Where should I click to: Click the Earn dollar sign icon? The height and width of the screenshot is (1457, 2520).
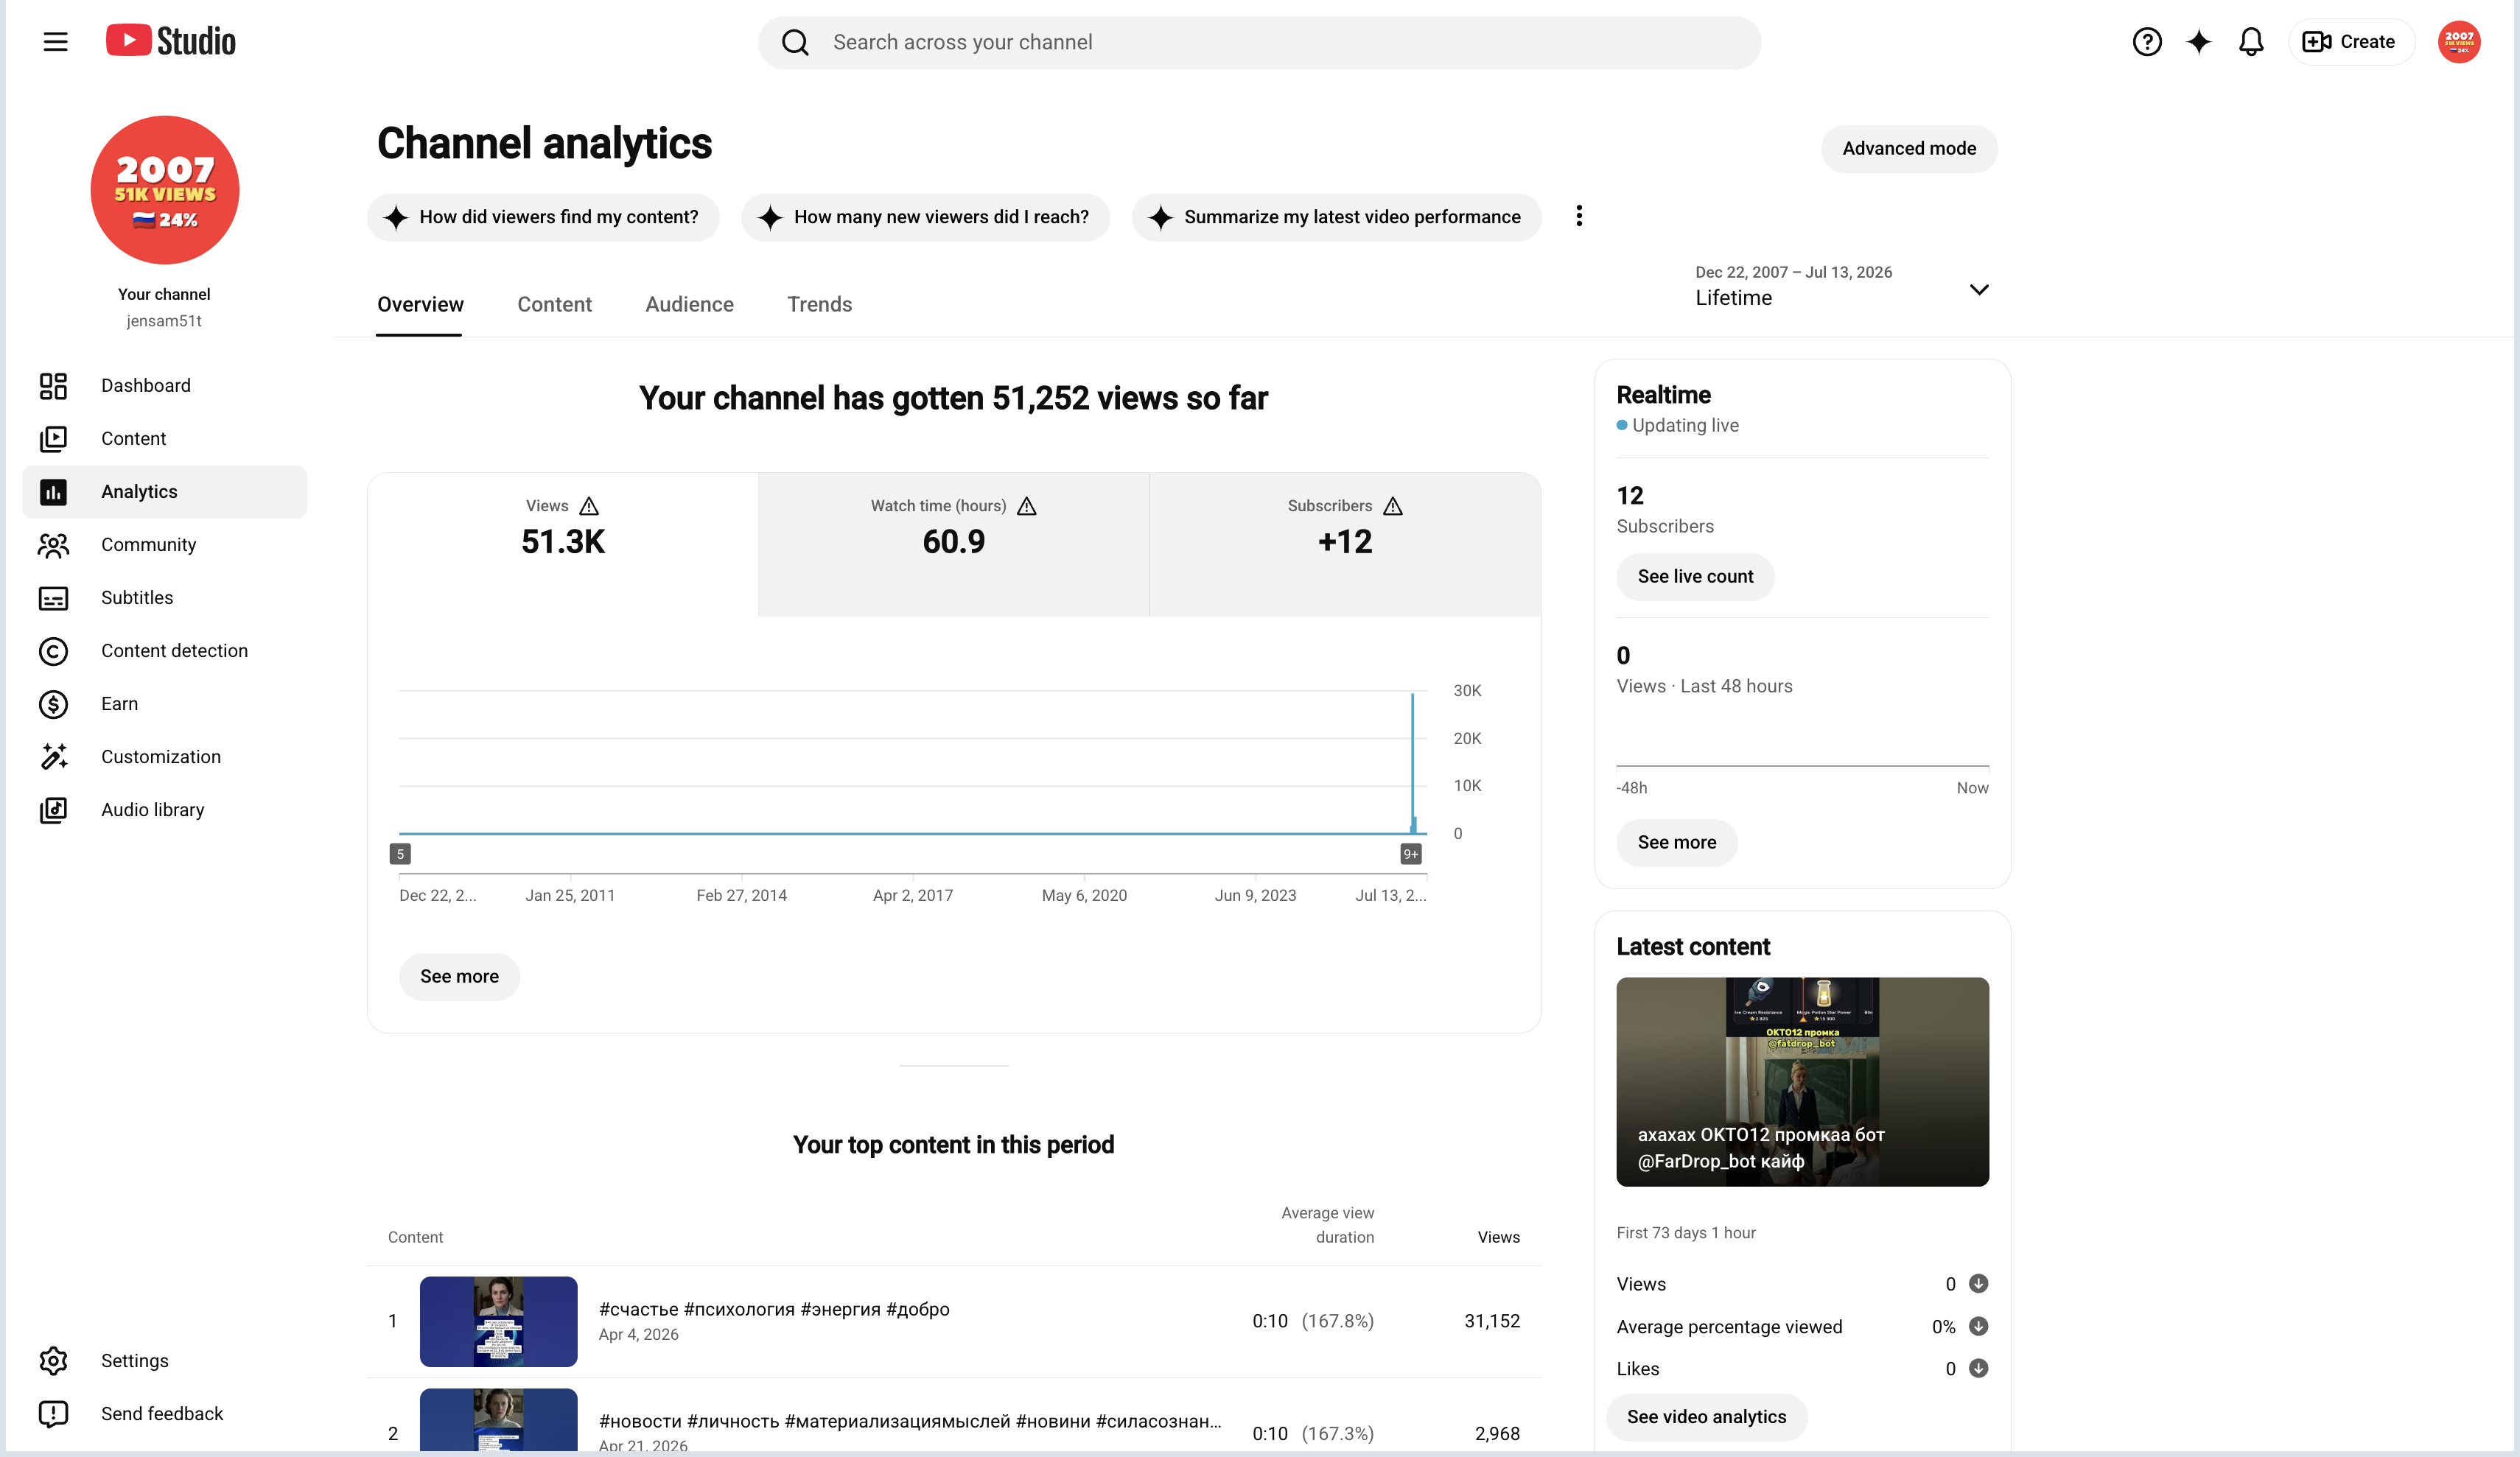[53, 704]
